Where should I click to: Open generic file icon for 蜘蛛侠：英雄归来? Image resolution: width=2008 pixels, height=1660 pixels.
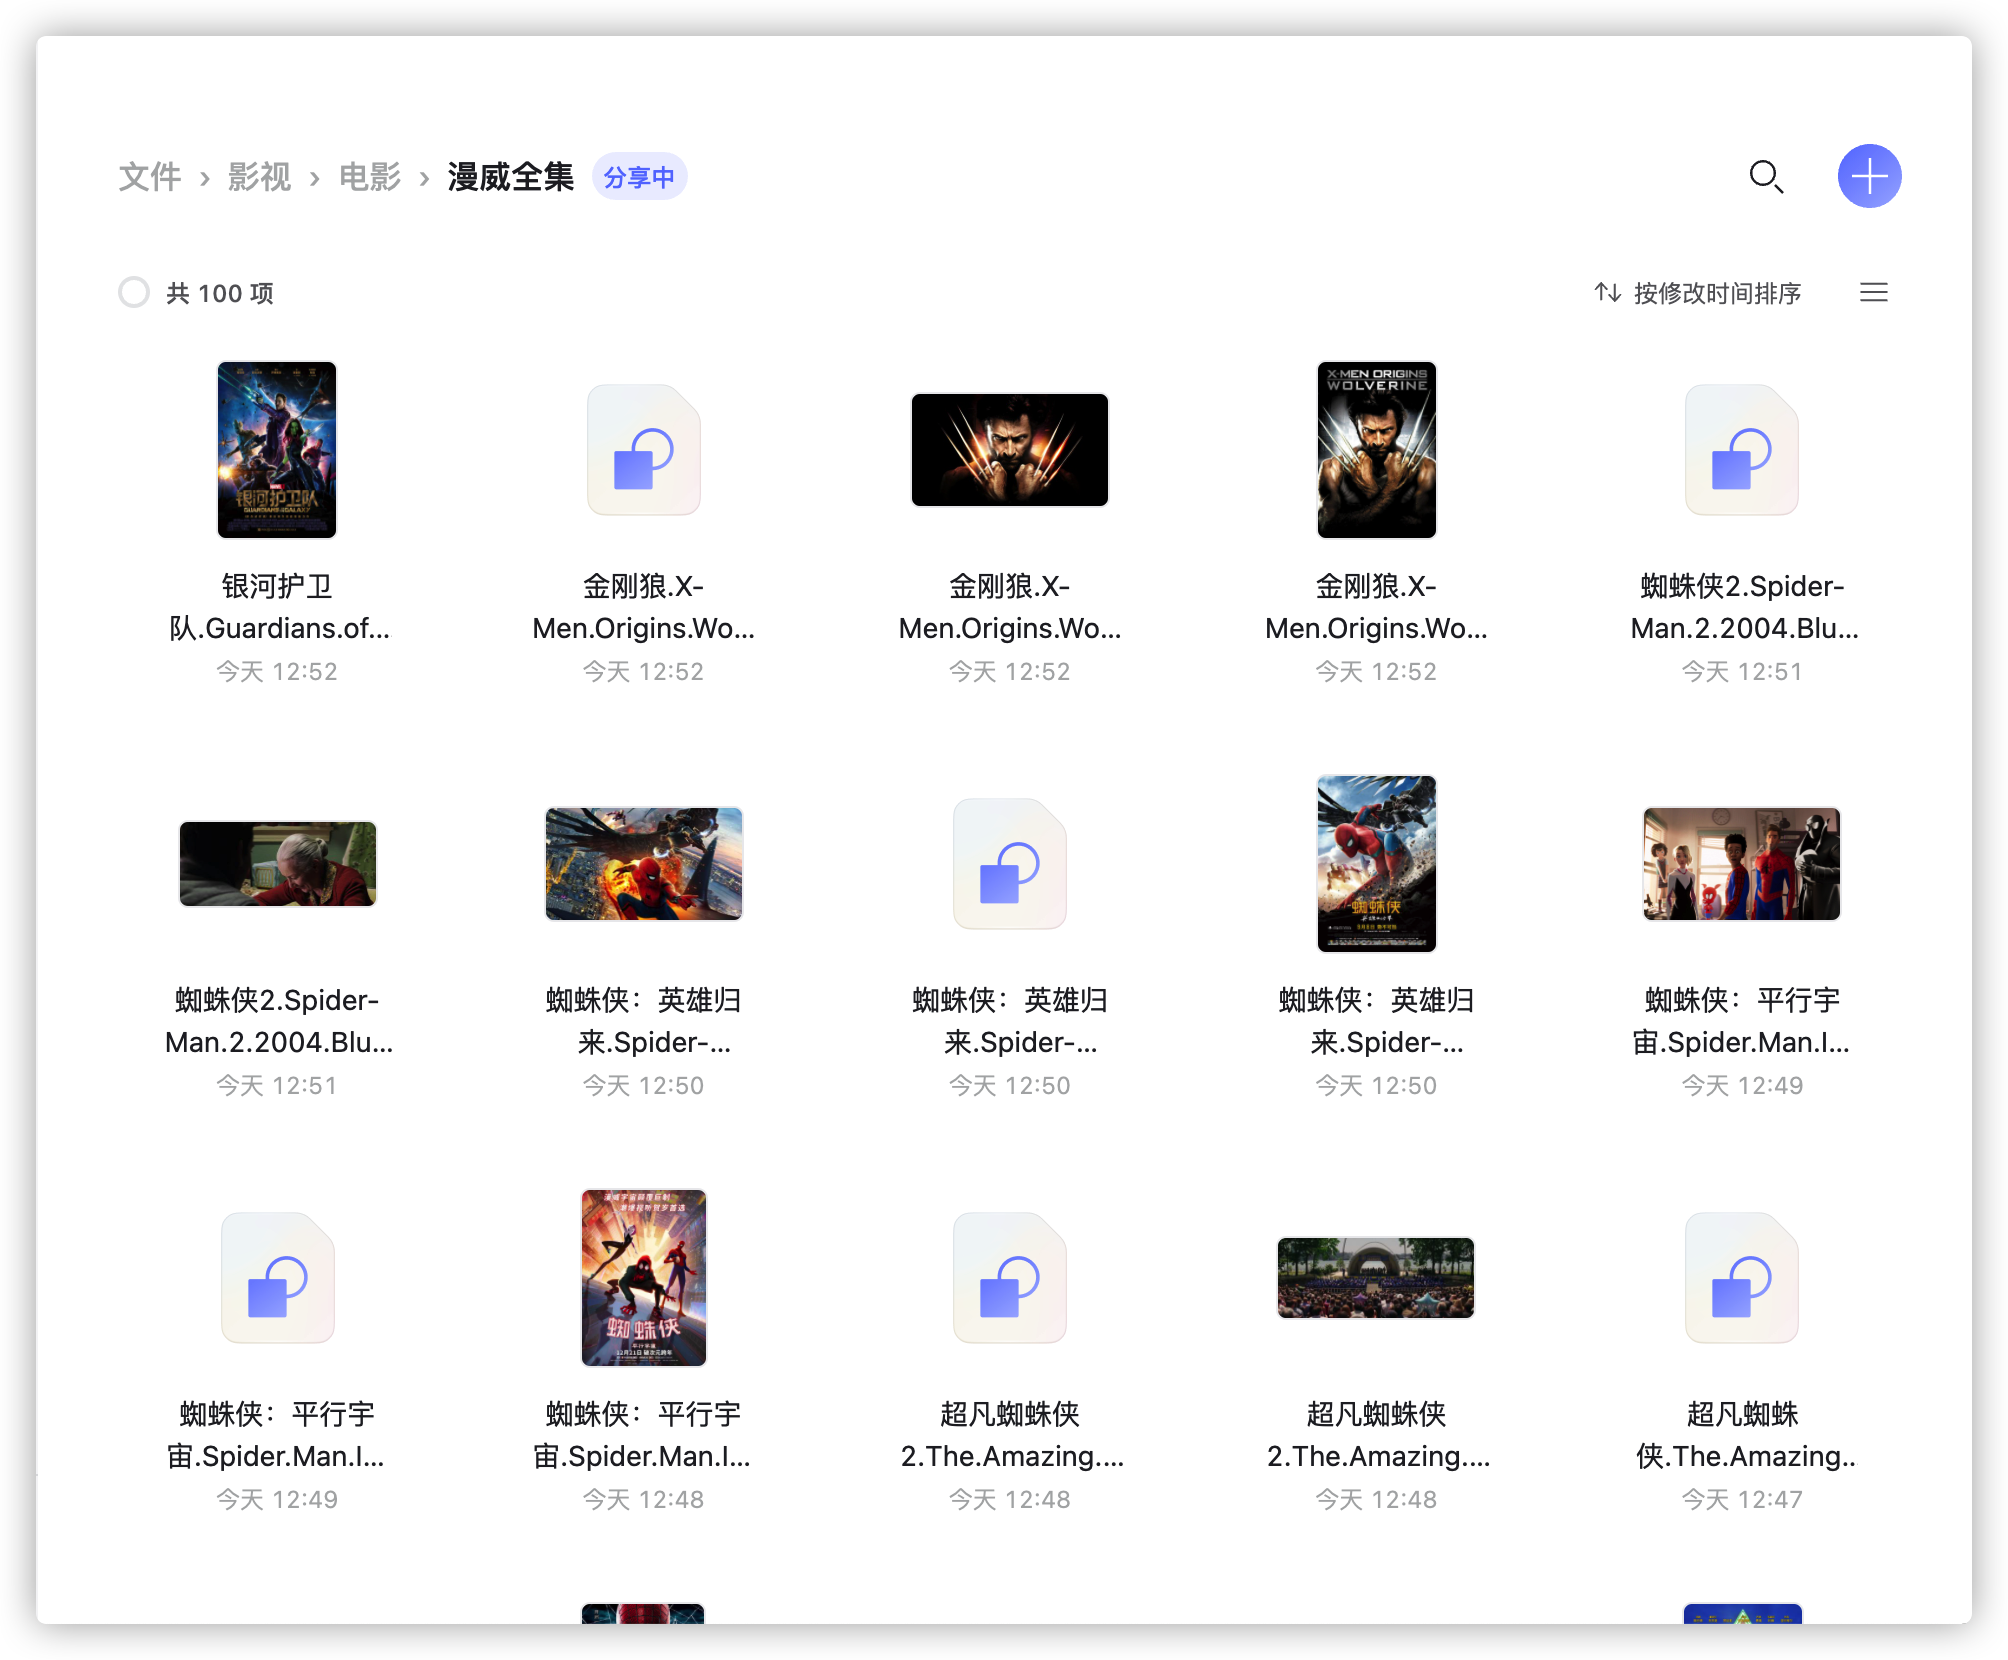tap(1009, 863)
